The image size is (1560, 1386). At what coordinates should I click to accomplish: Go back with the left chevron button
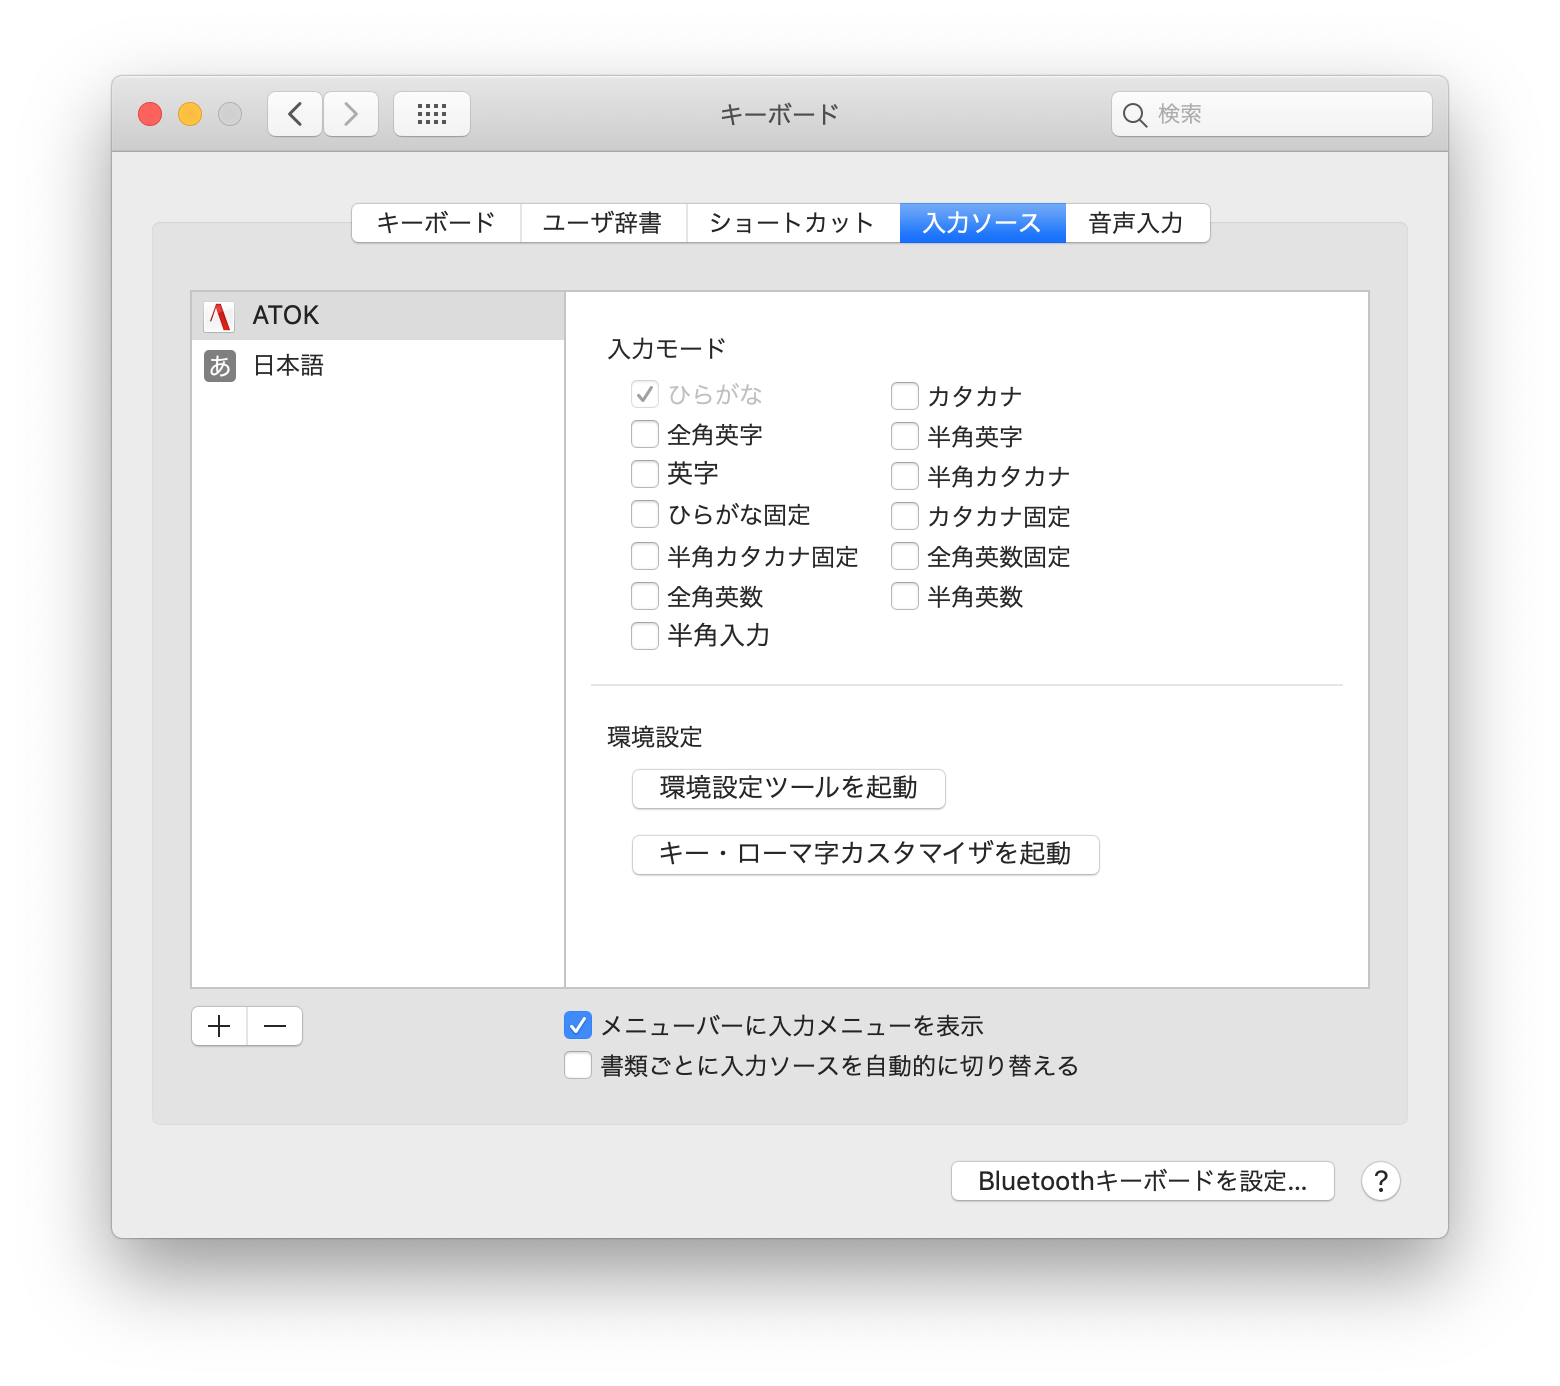click(x=295, y=114)
